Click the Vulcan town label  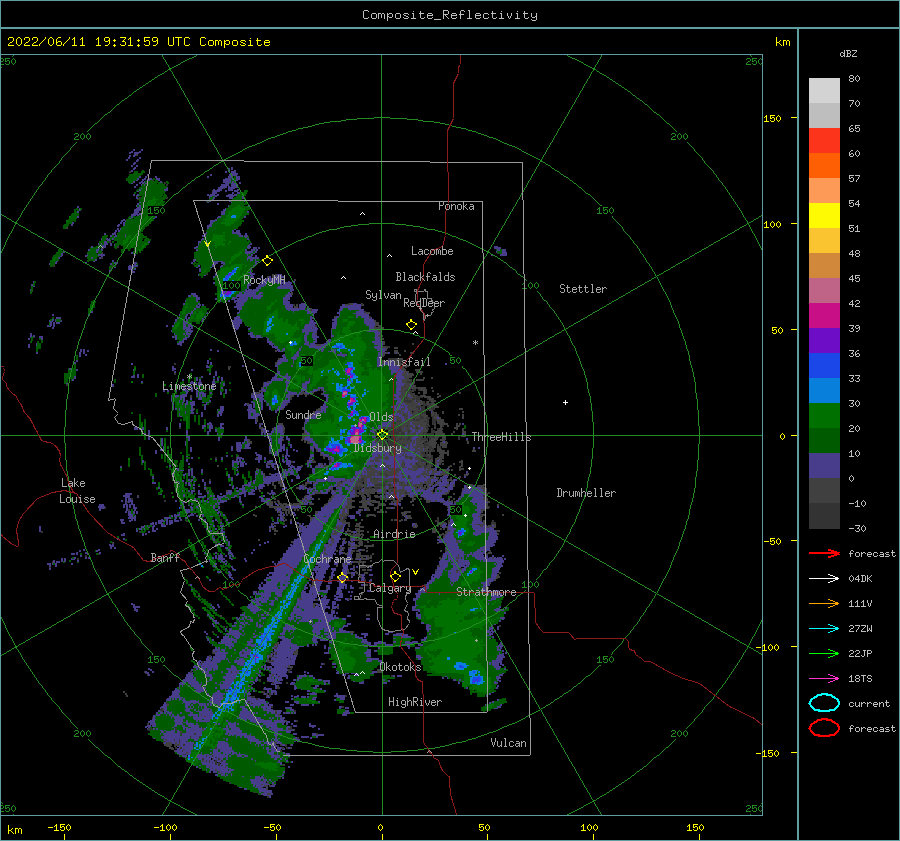508,743
